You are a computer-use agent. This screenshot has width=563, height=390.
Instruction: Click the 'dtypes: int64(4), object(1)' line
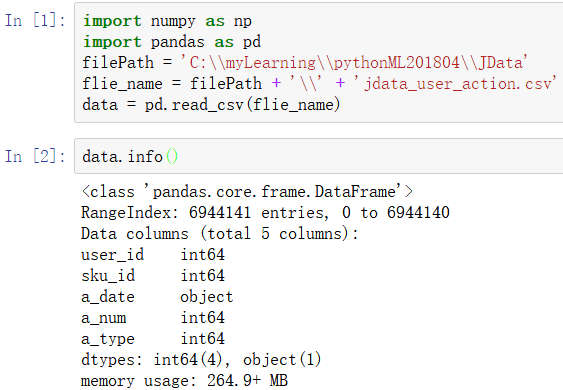click(x=201, y=360)
